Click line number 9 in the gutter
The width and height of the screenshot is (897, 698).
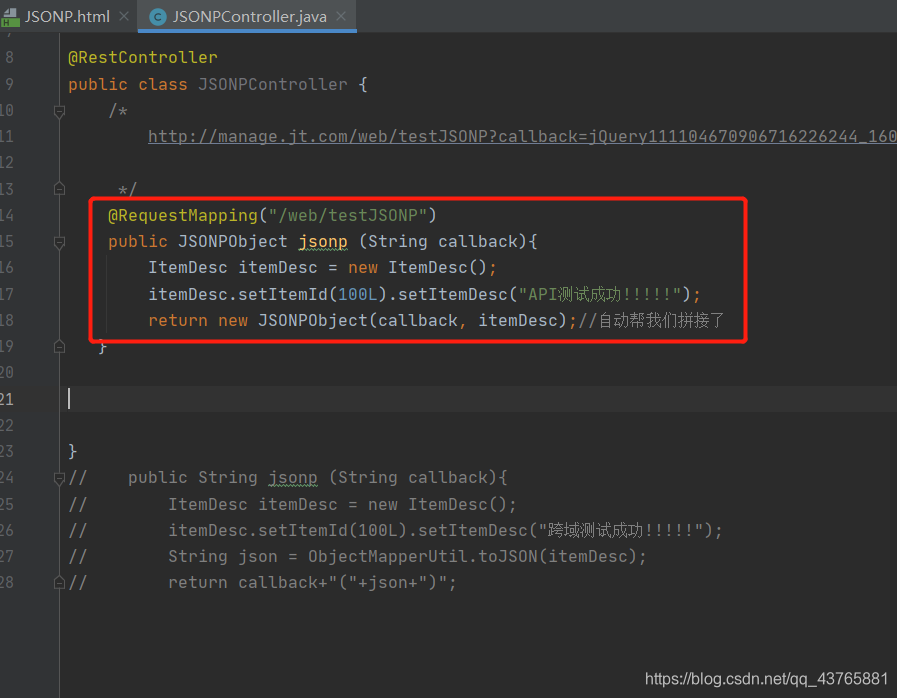coord(9,84)
